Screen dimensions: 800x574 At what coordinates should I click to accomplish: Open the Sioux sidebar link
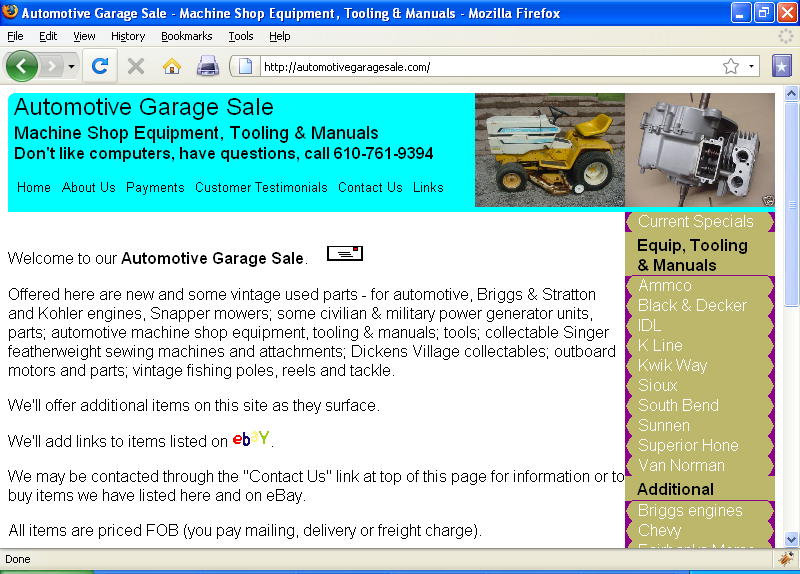658,385
